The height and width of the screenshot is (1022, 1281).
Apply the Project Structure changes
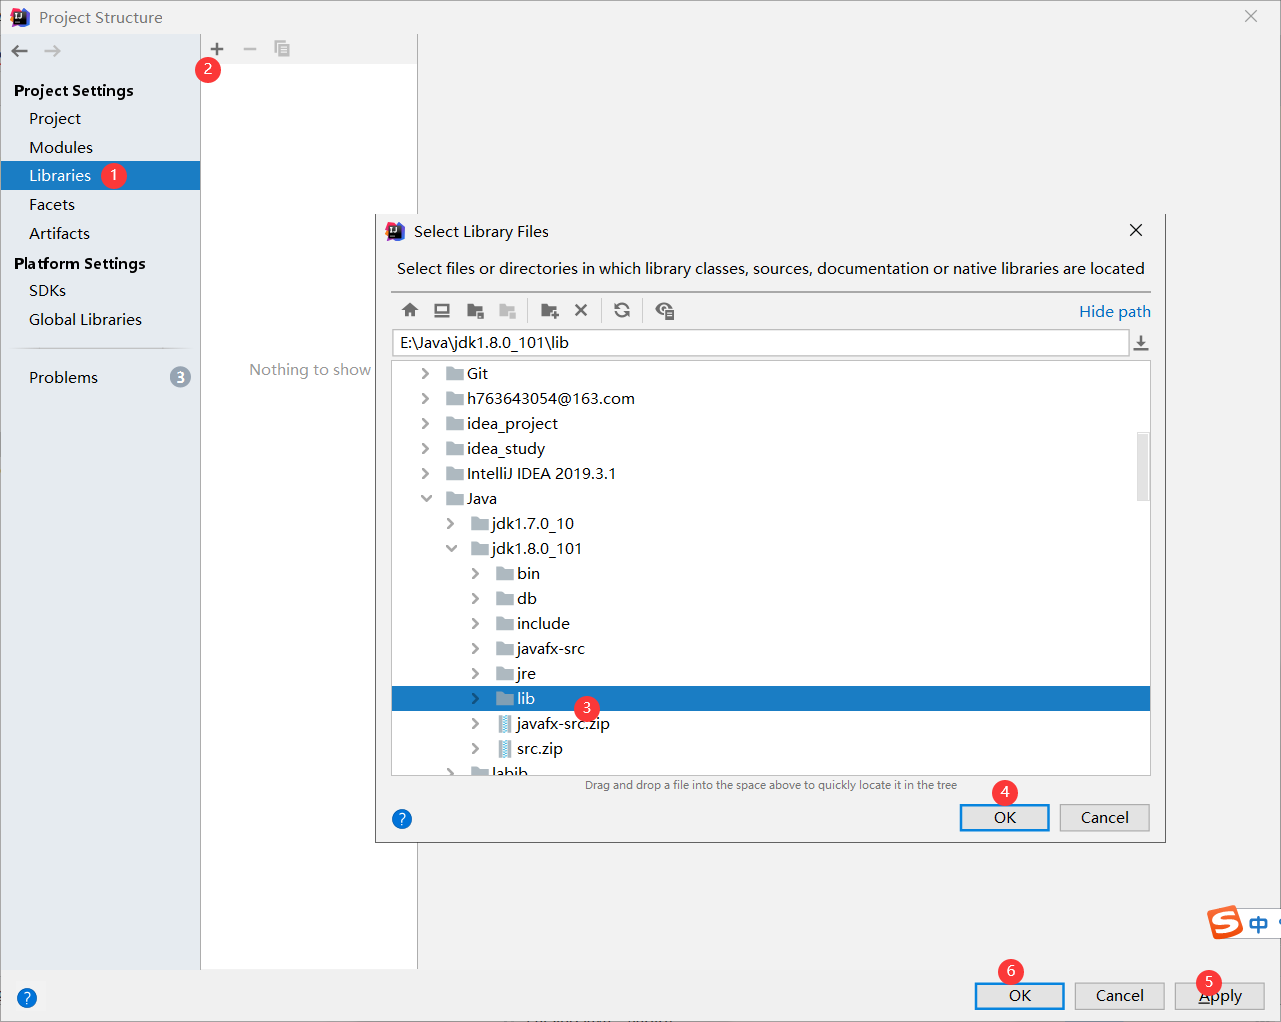[1220, 995]
